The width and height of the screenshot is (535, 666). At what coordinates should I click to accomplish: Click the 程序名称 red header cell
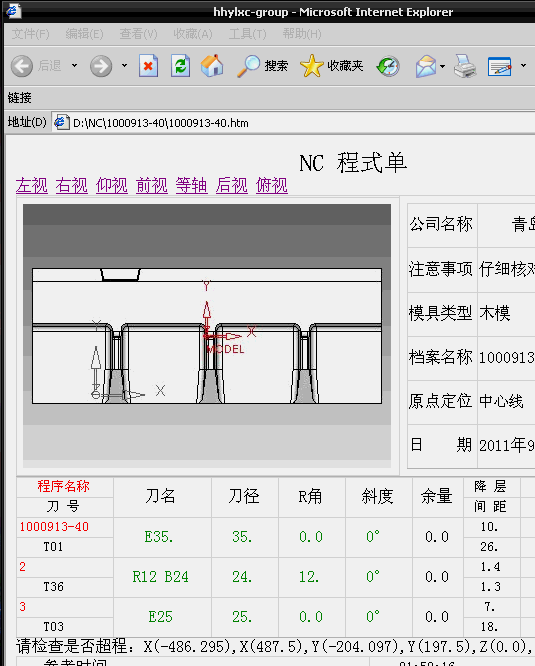pyautogui.click(x=64, y=487)
